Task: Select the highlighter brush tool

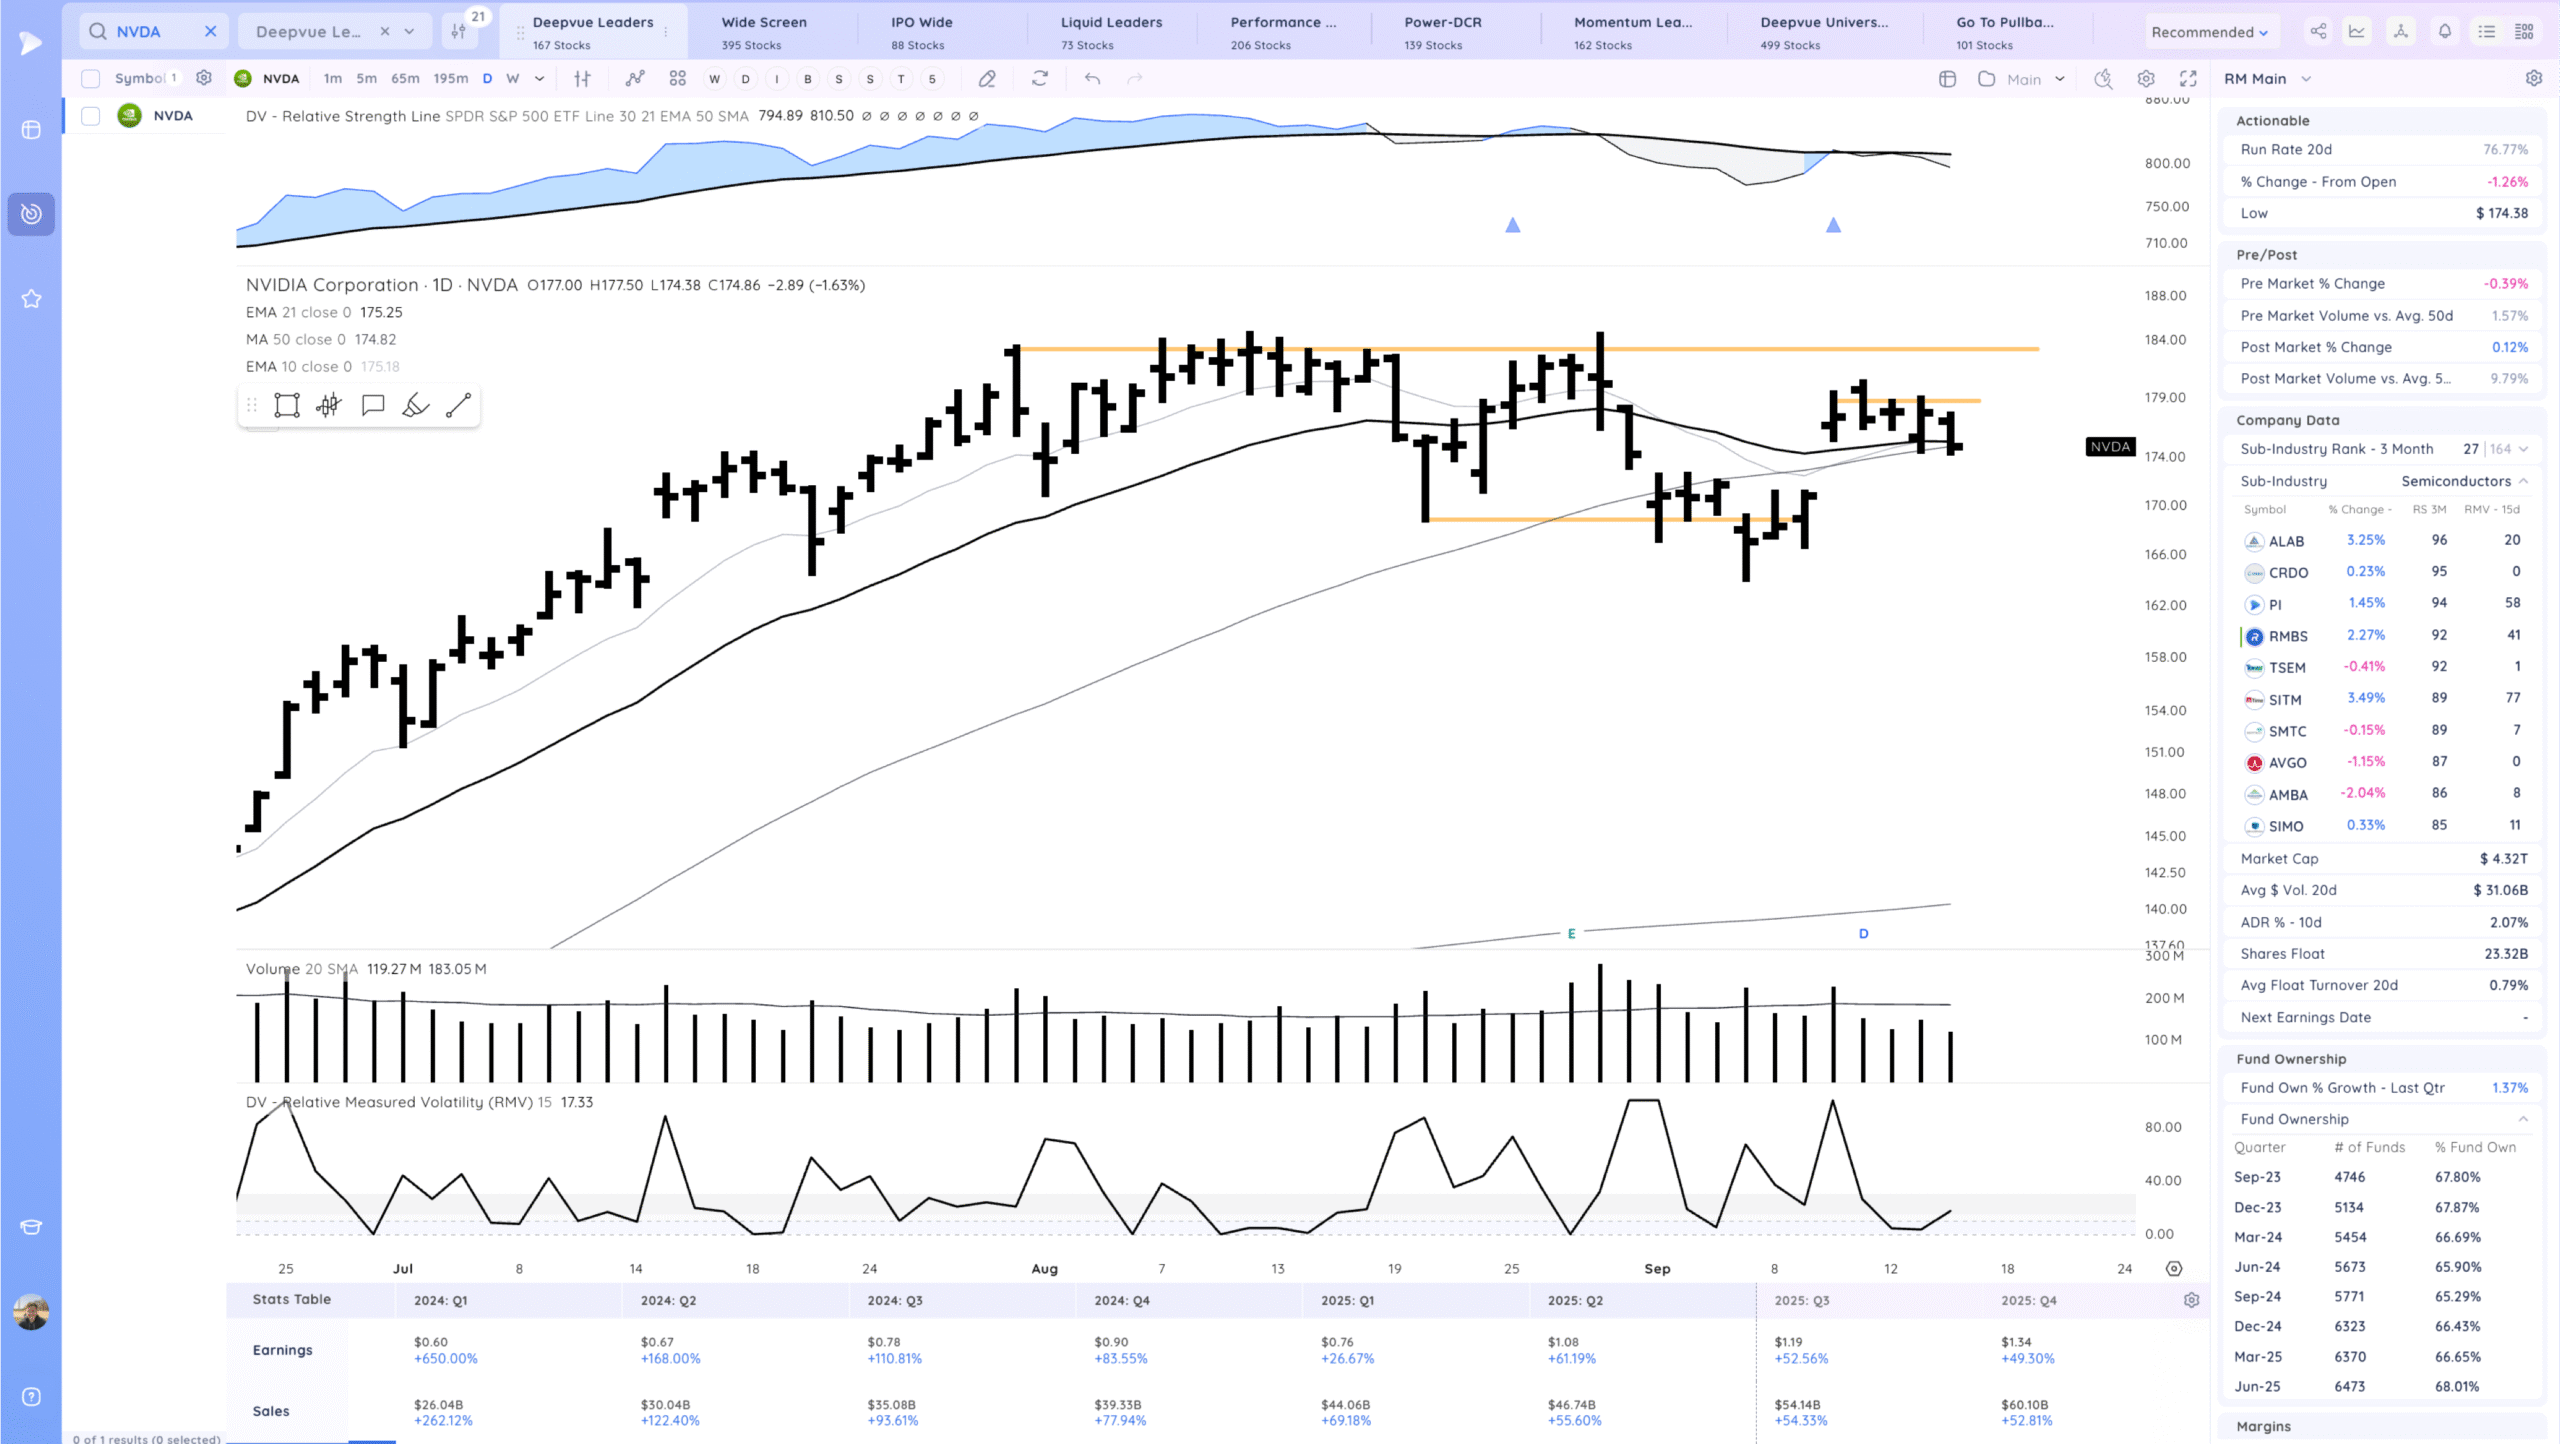Action: tap(416, 405)
